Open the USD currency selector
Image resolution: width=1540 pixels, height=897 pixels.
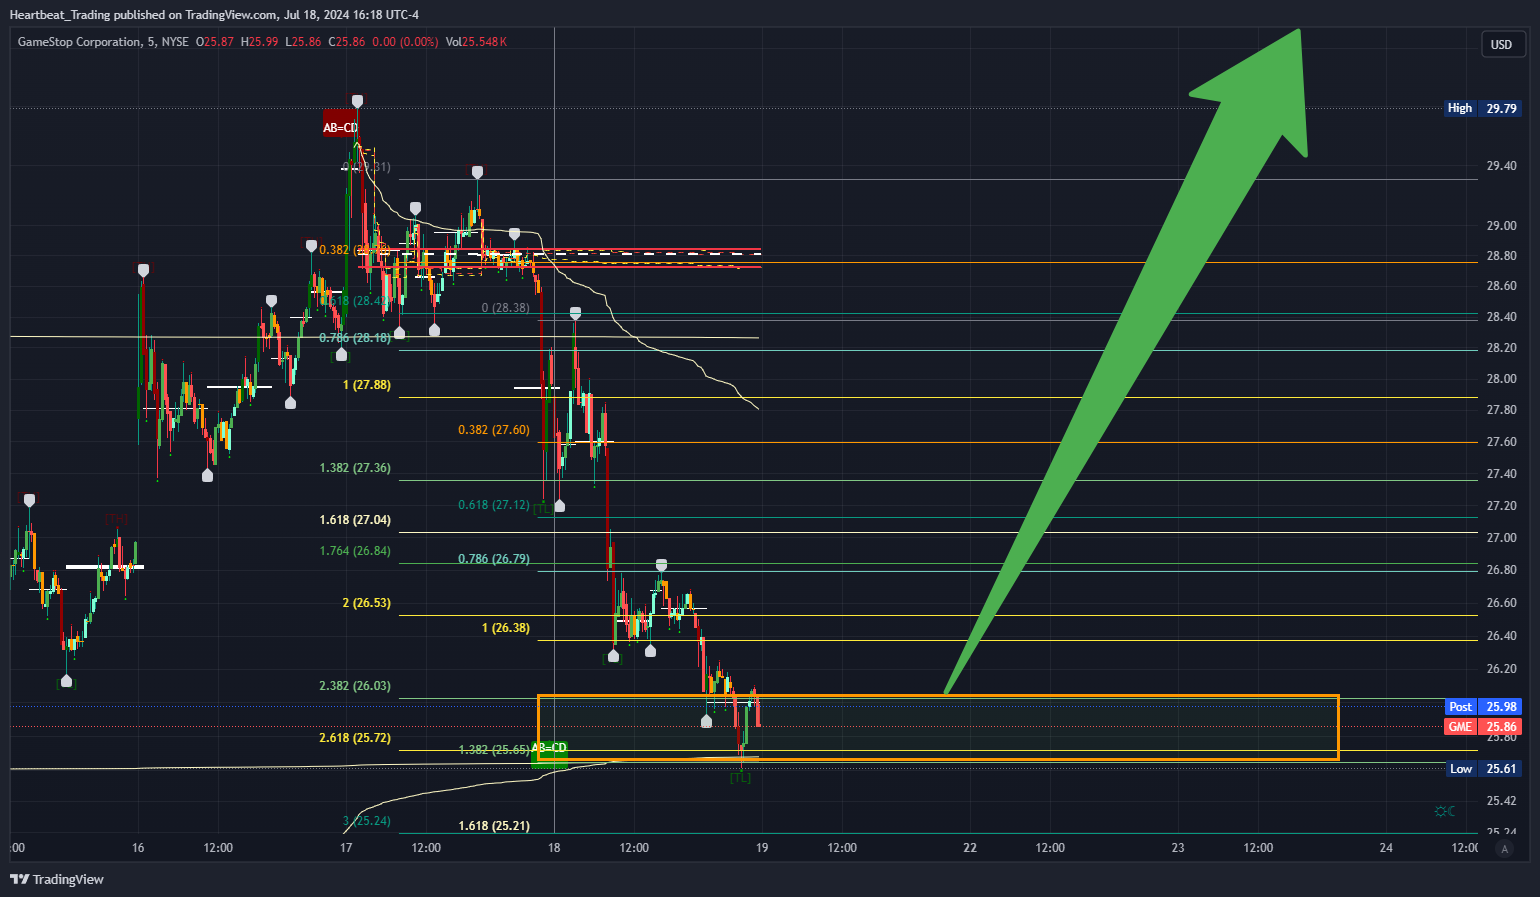(x=1502, y=44)
